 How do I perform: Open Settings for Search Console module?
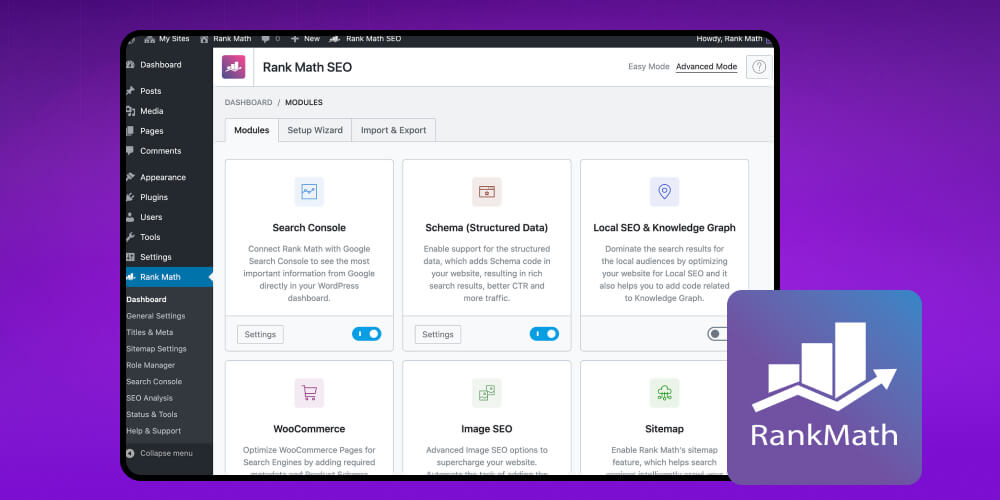(260, 334)
